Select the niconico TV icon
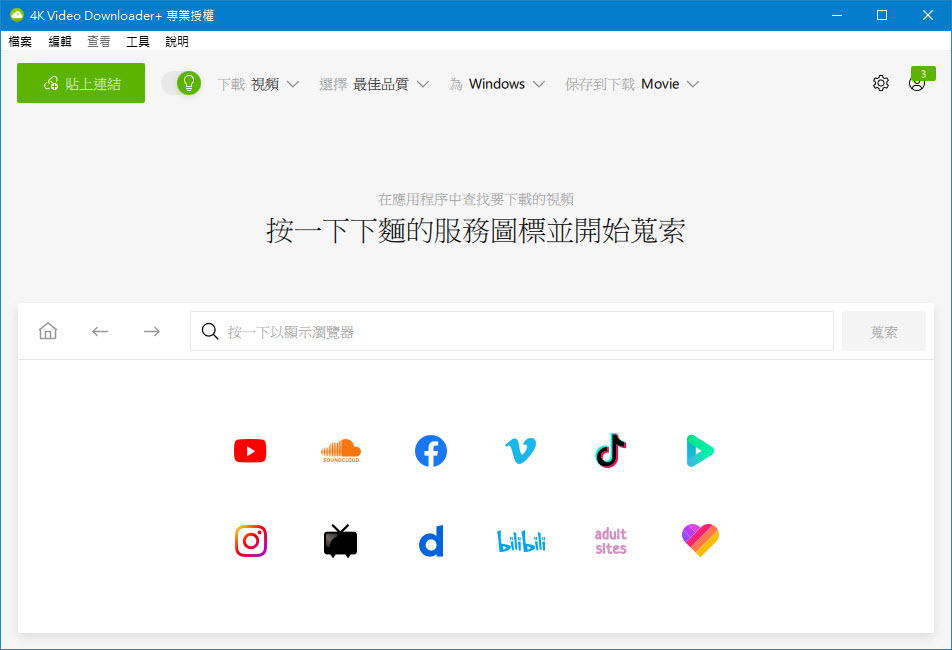Screen dimensions: 952x650 pyautogui.click(x=340, y=540)
